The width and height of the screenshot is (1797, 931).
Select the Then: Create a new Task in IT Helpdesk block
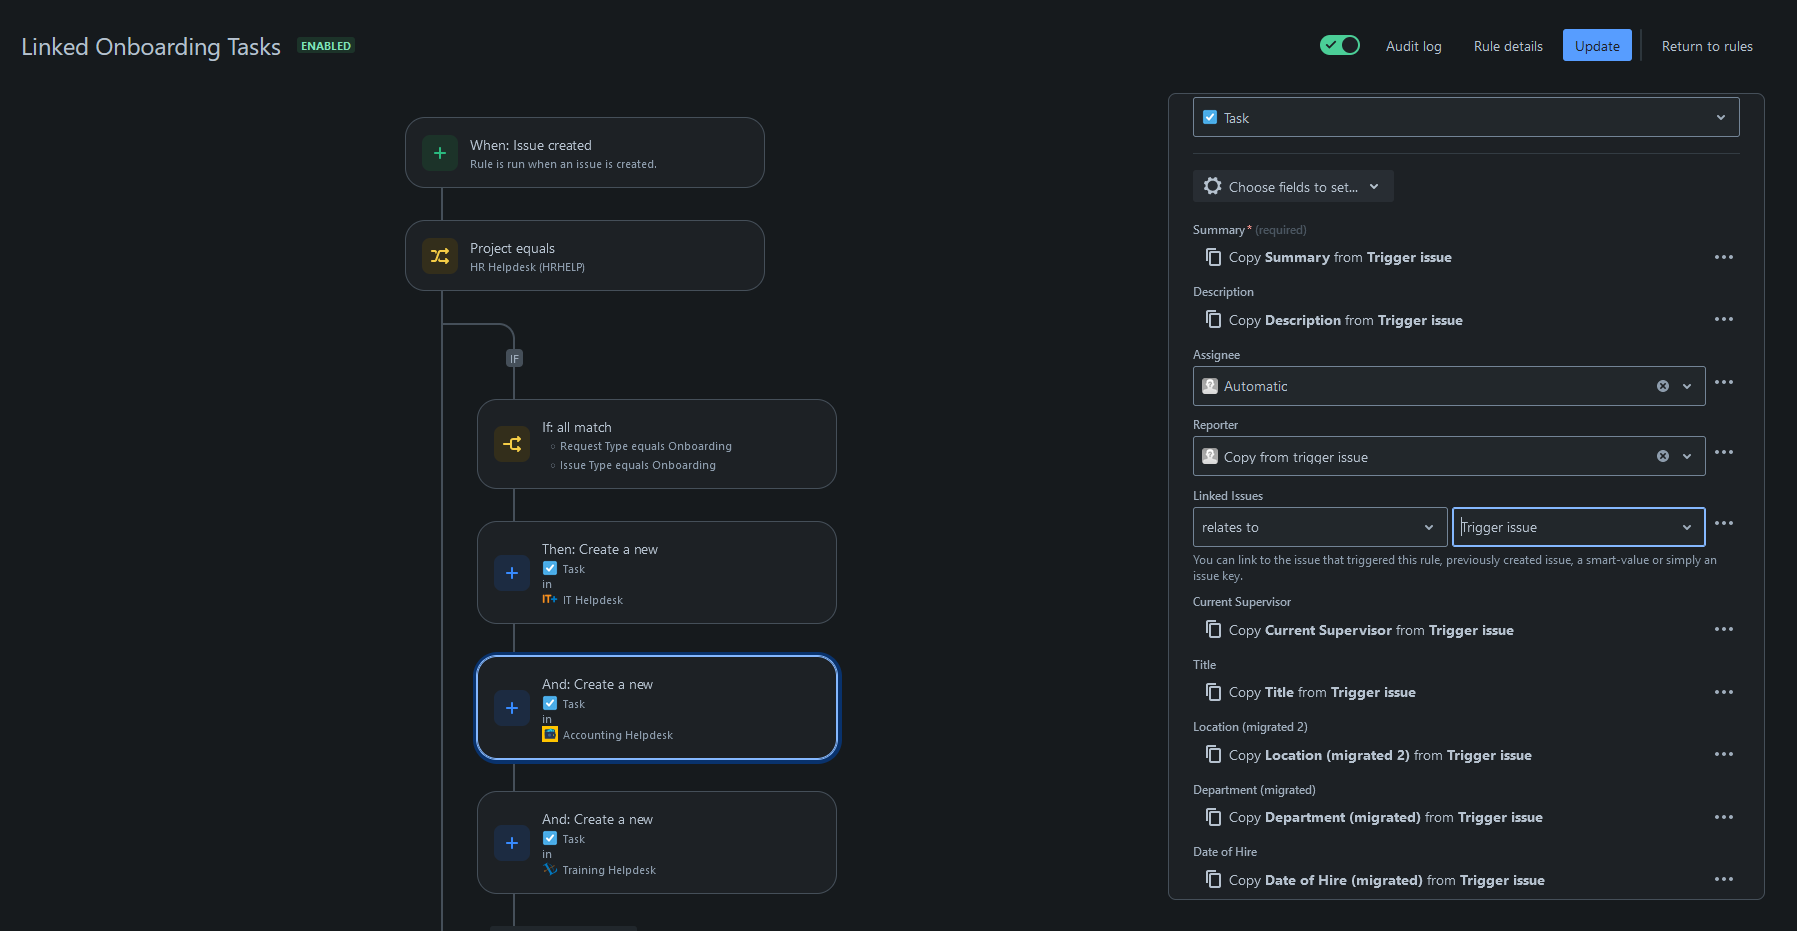[x=657, y=572]
